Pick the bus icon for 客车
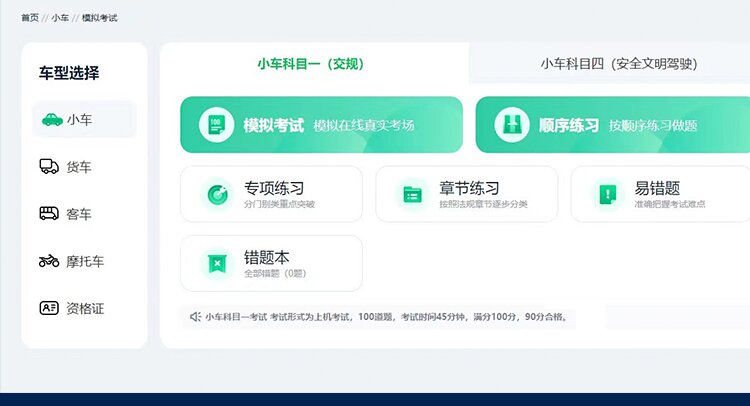This screenshot has height=406, width=750. pos(49,213)
